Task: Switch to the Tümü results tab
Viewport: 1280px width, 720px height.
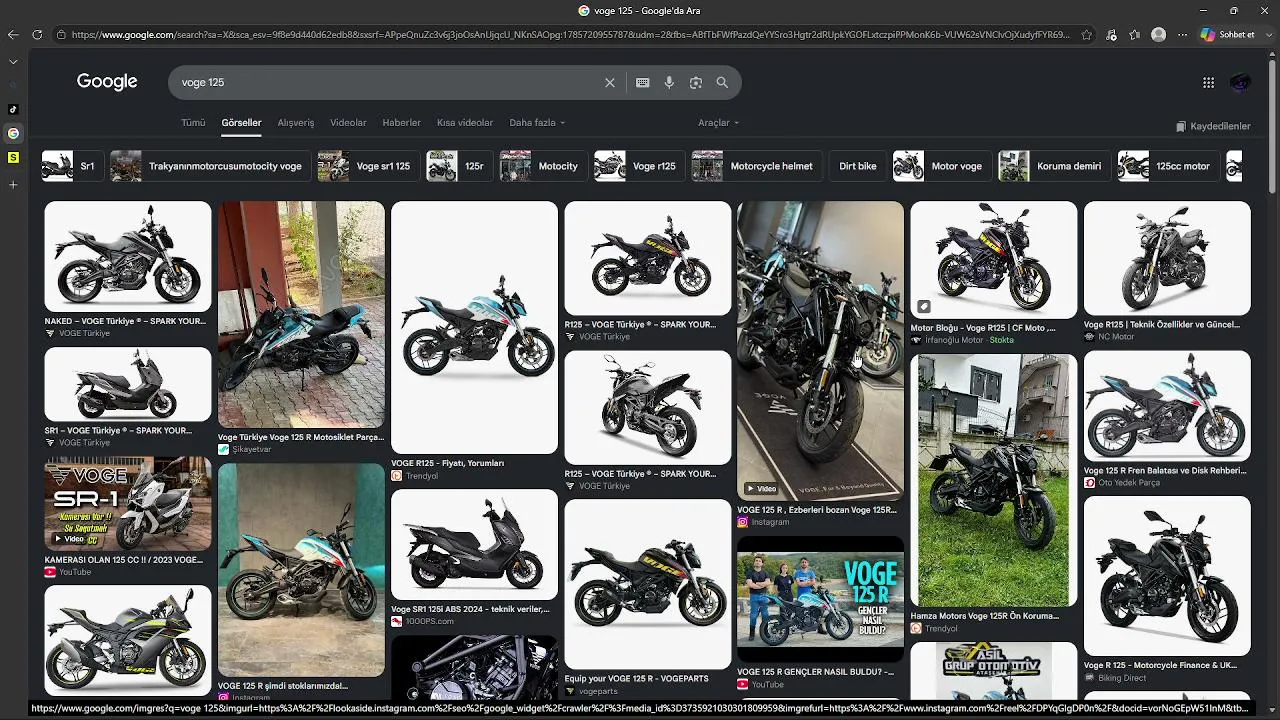Action: pos(193,123)
